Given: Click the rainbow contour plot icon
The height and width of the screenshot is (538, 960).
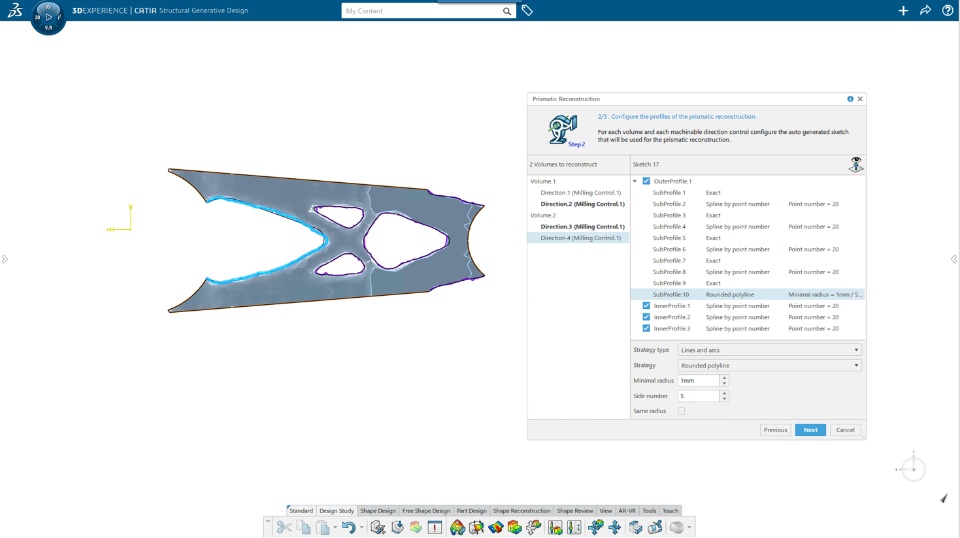Looking at the screenshot, I should (457, 527).
